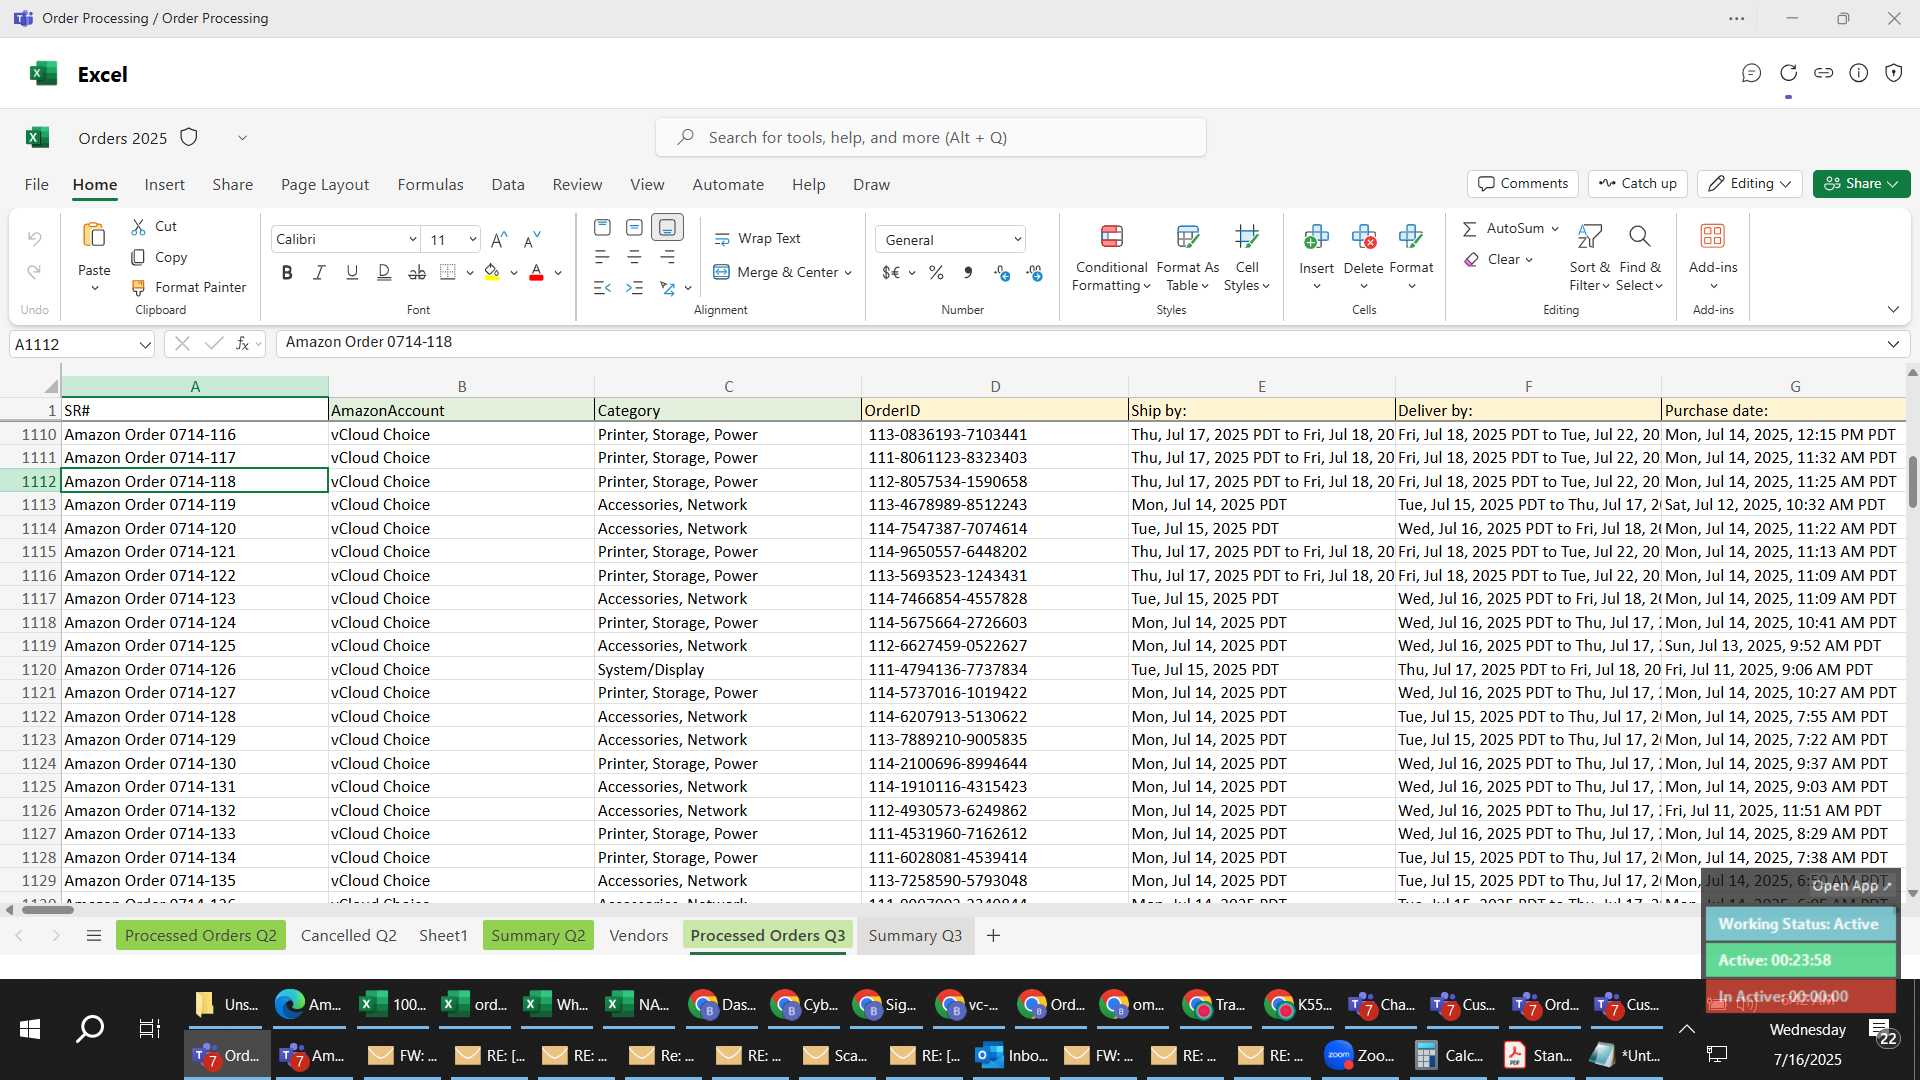Open Sort & Filter menu
Image resolution: width=1920 pixels, height=1080 pixels.
(x=1589, y=258)
